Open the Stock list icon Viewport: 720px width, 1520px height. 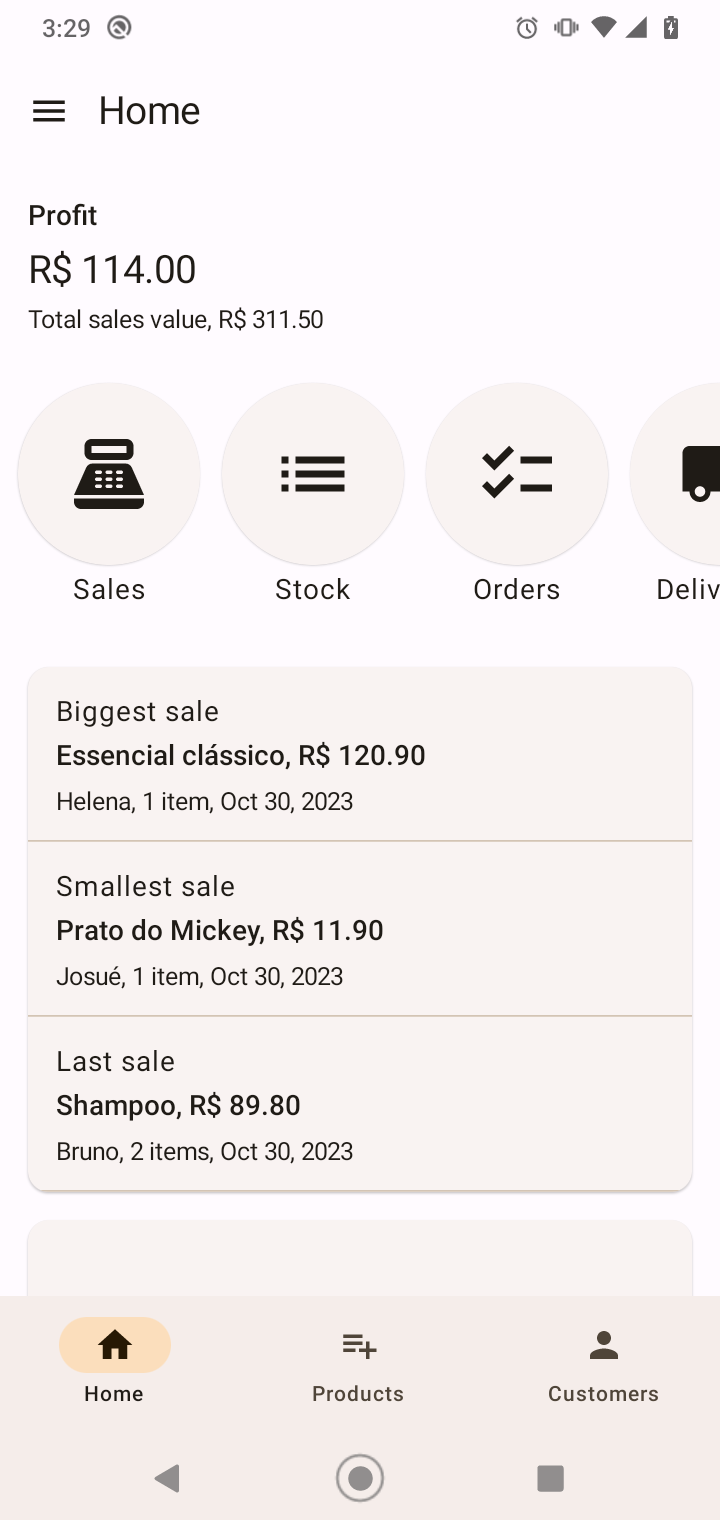tap(313, 474)
